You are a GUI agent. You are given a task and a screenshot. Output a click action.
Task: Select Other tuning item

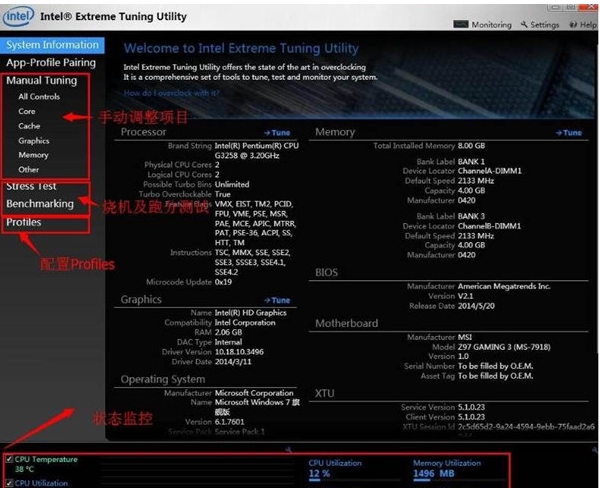(x=29, y=169)
